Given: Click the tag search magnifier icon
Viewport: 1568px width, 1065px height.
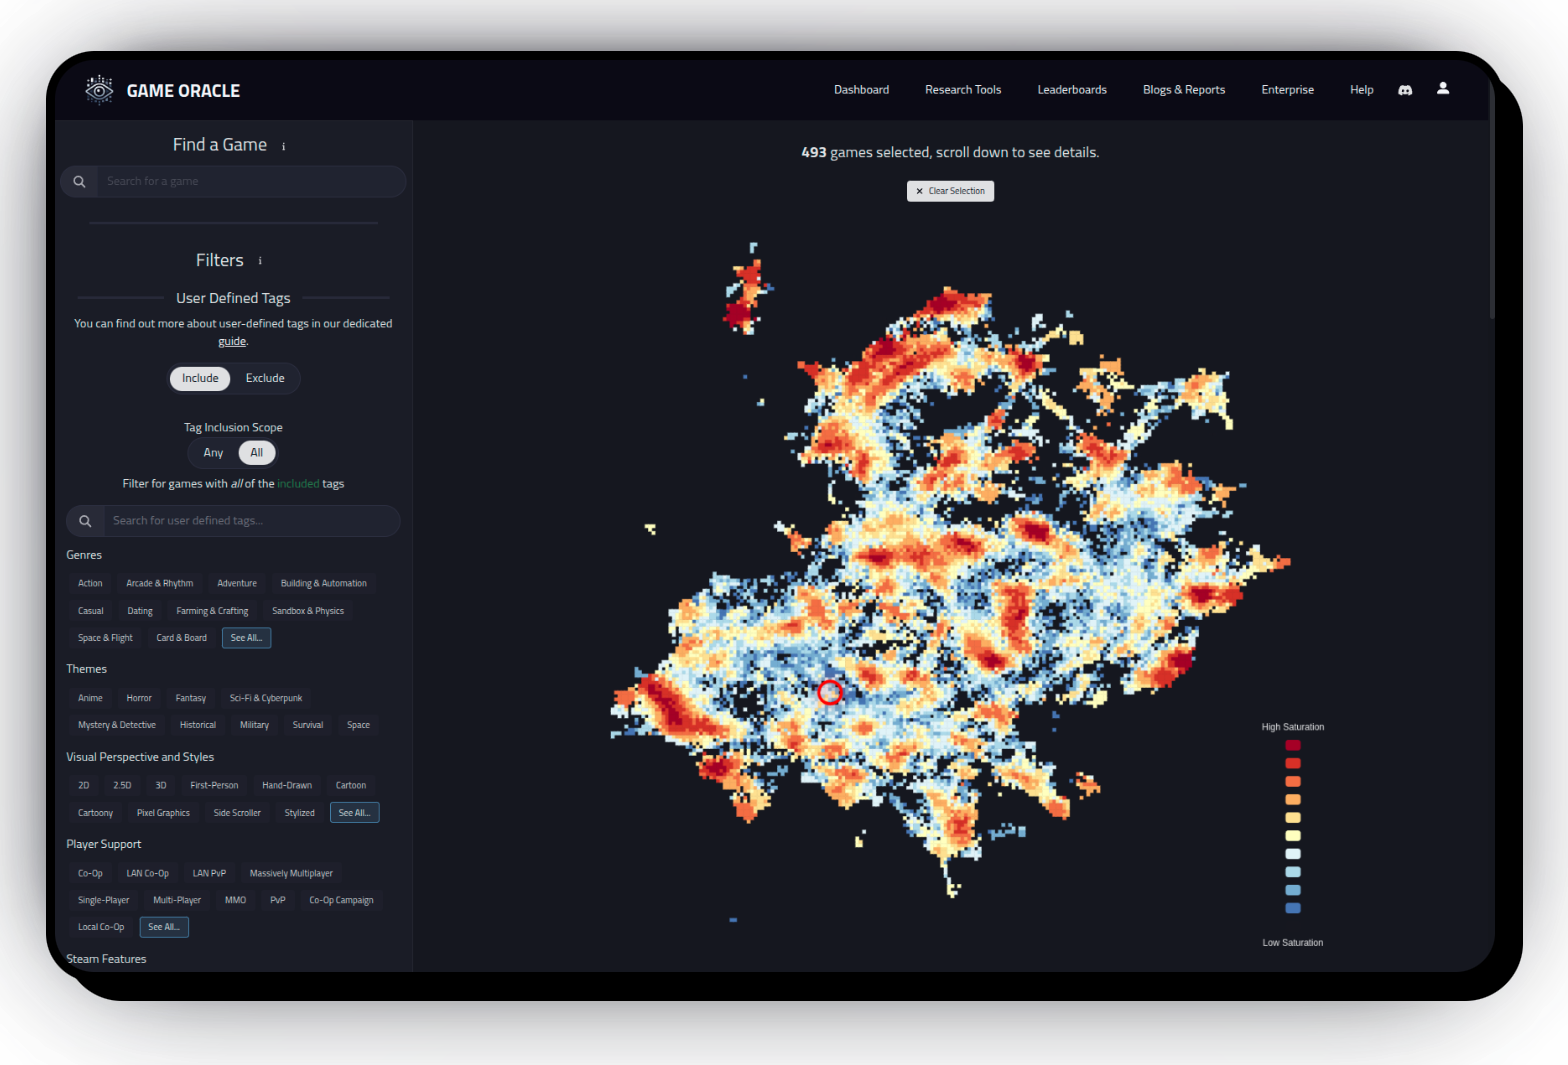Looking at the screenshot, I should point(86,521).
